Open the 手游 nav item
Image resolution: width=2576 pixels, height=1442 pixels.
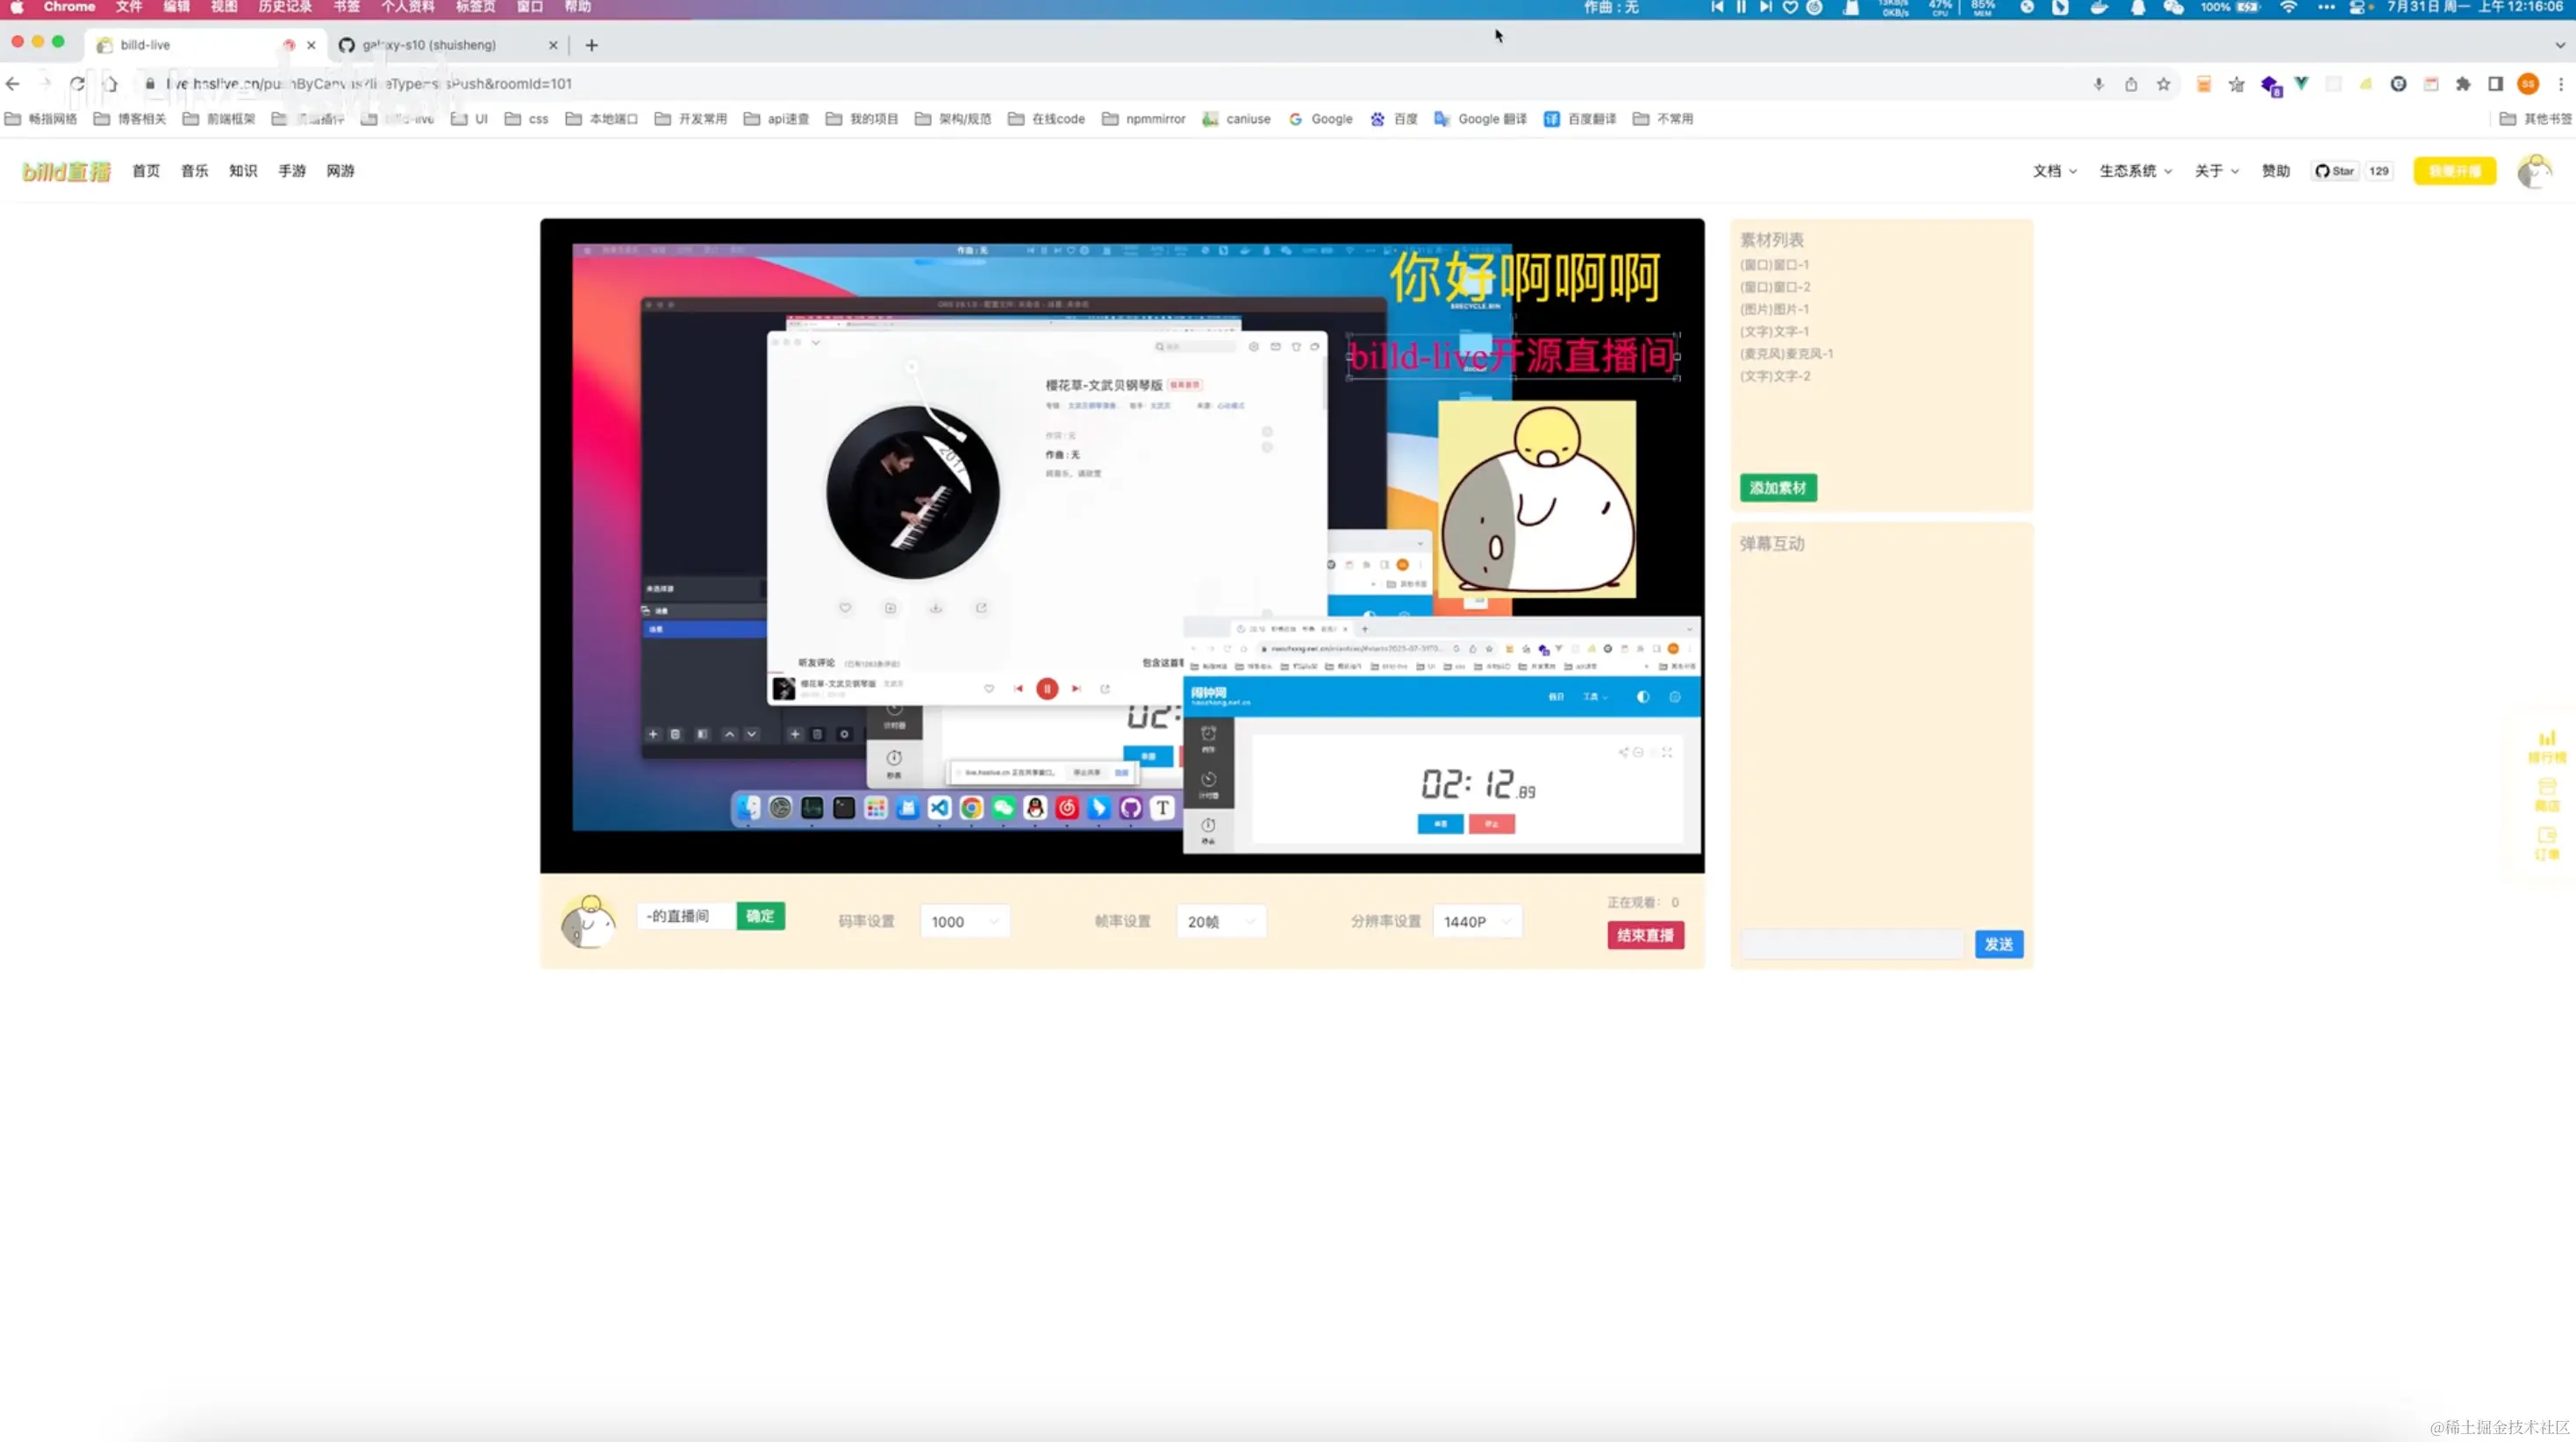tap(292, 171)
